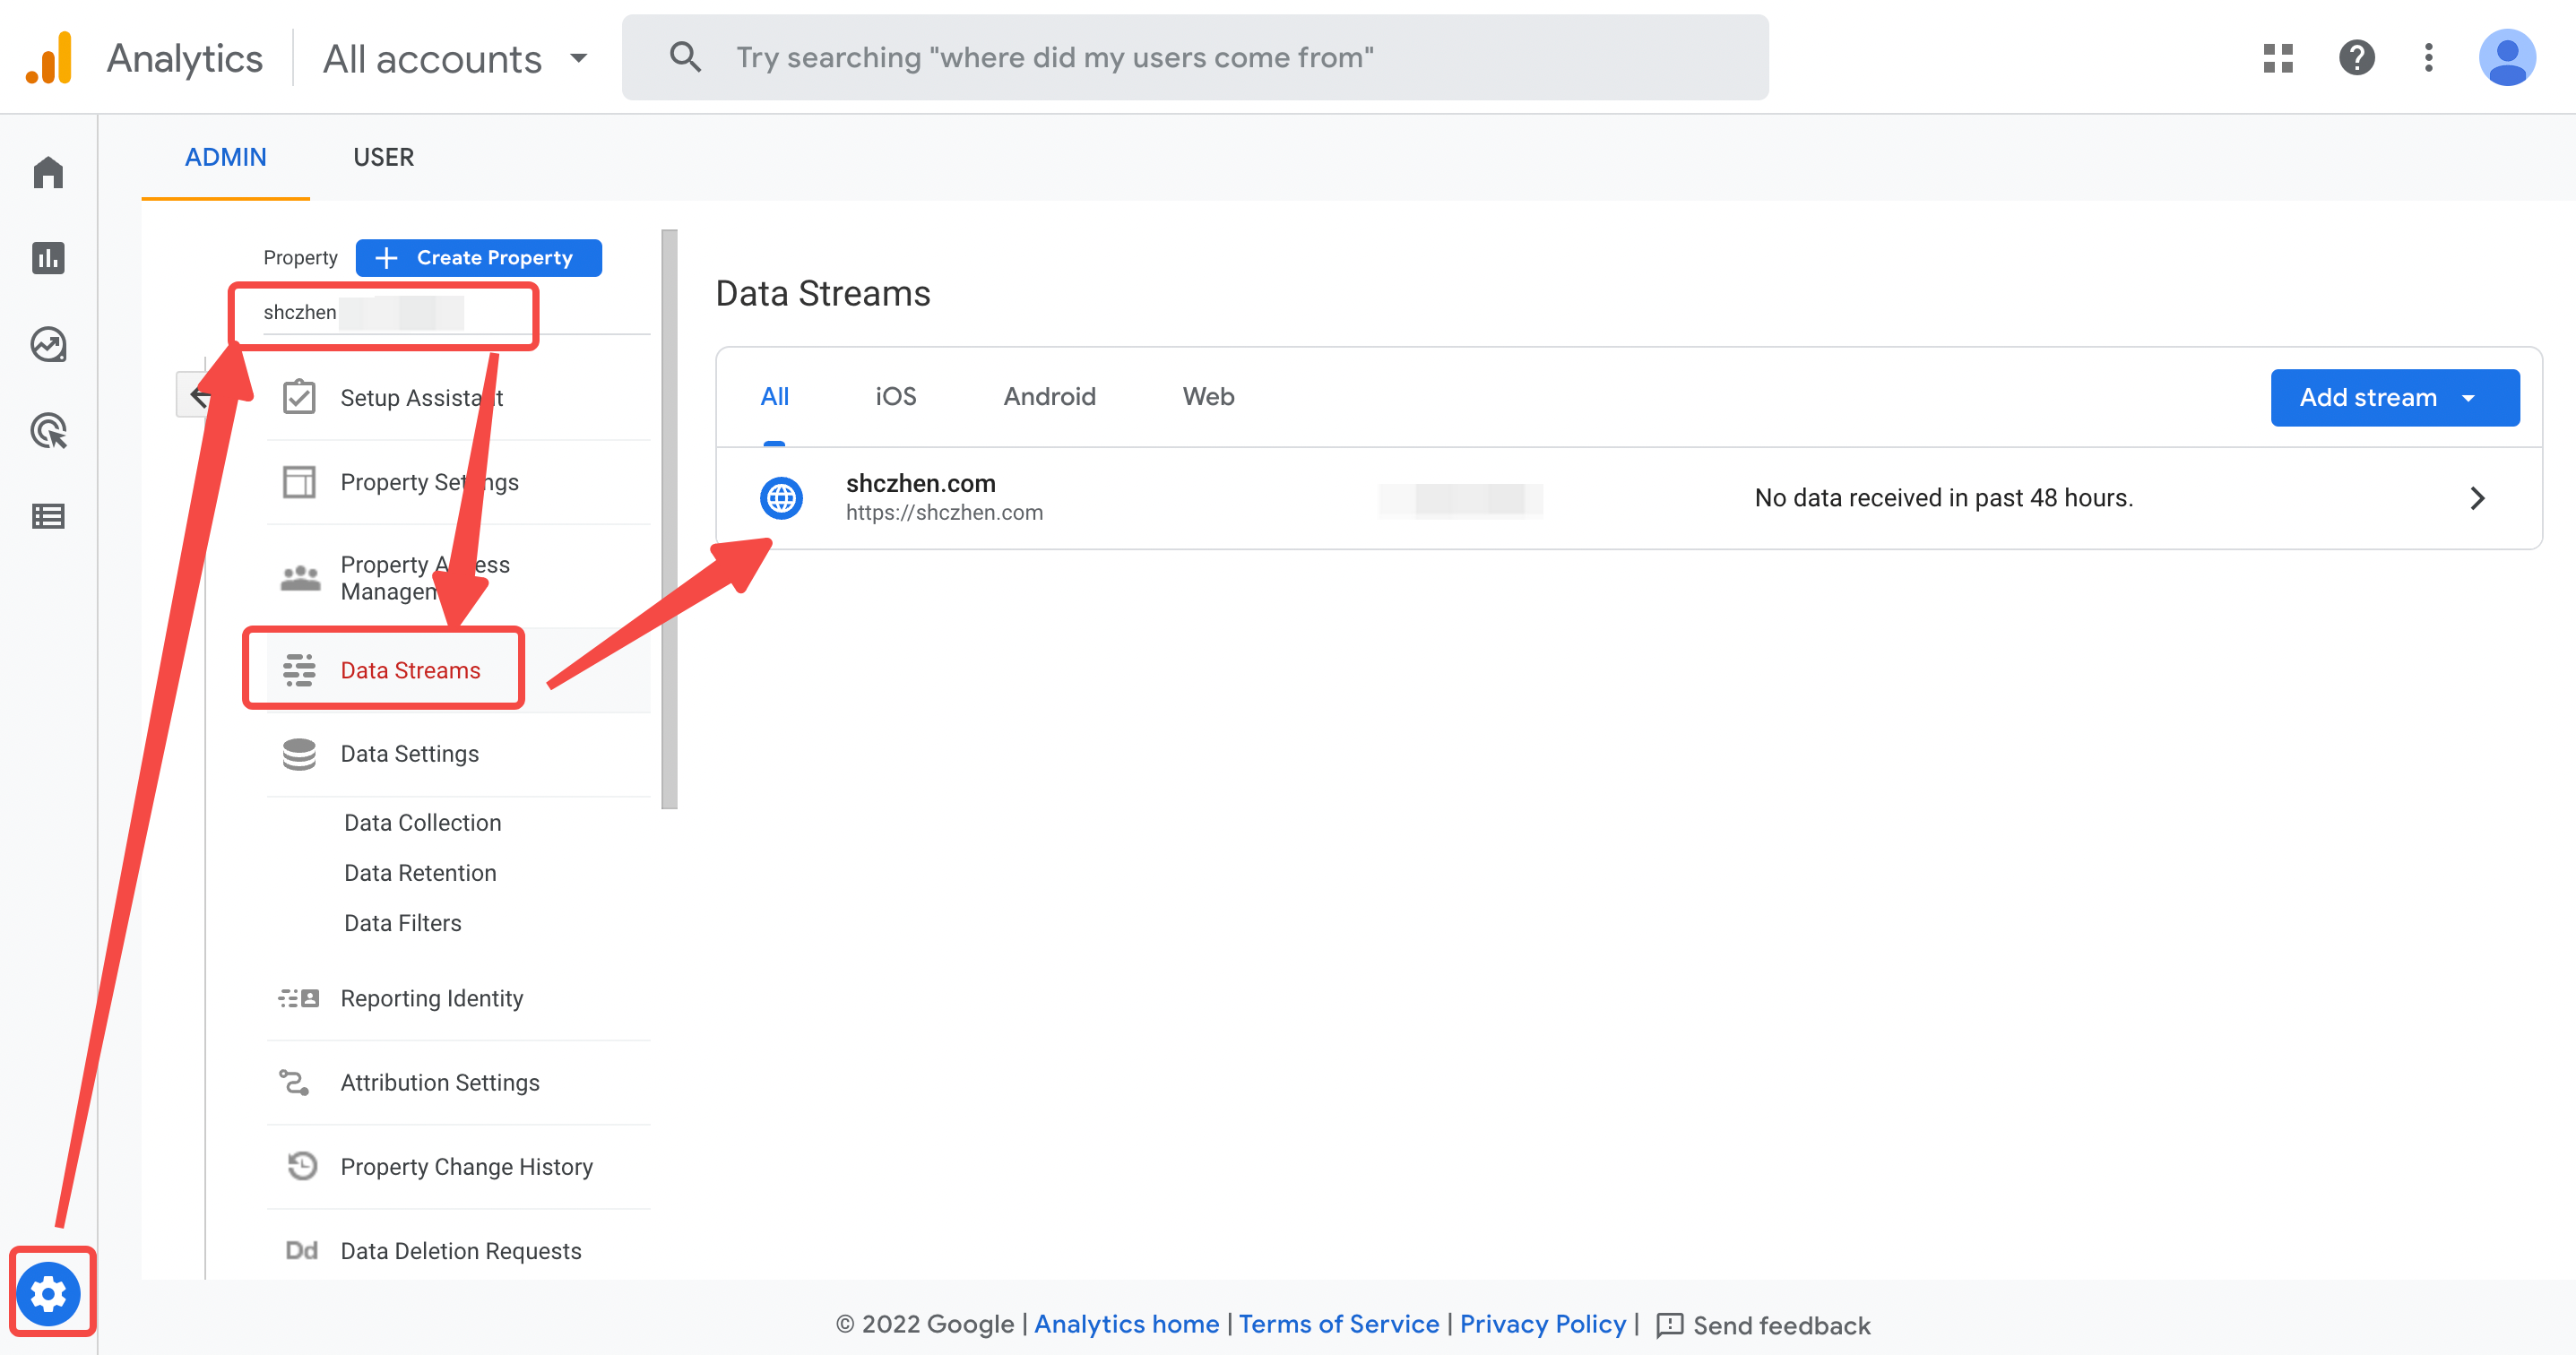Screen dimensions: 2576x1355
Task: Click the Analytics logo at top left
Action: point(145,57)
